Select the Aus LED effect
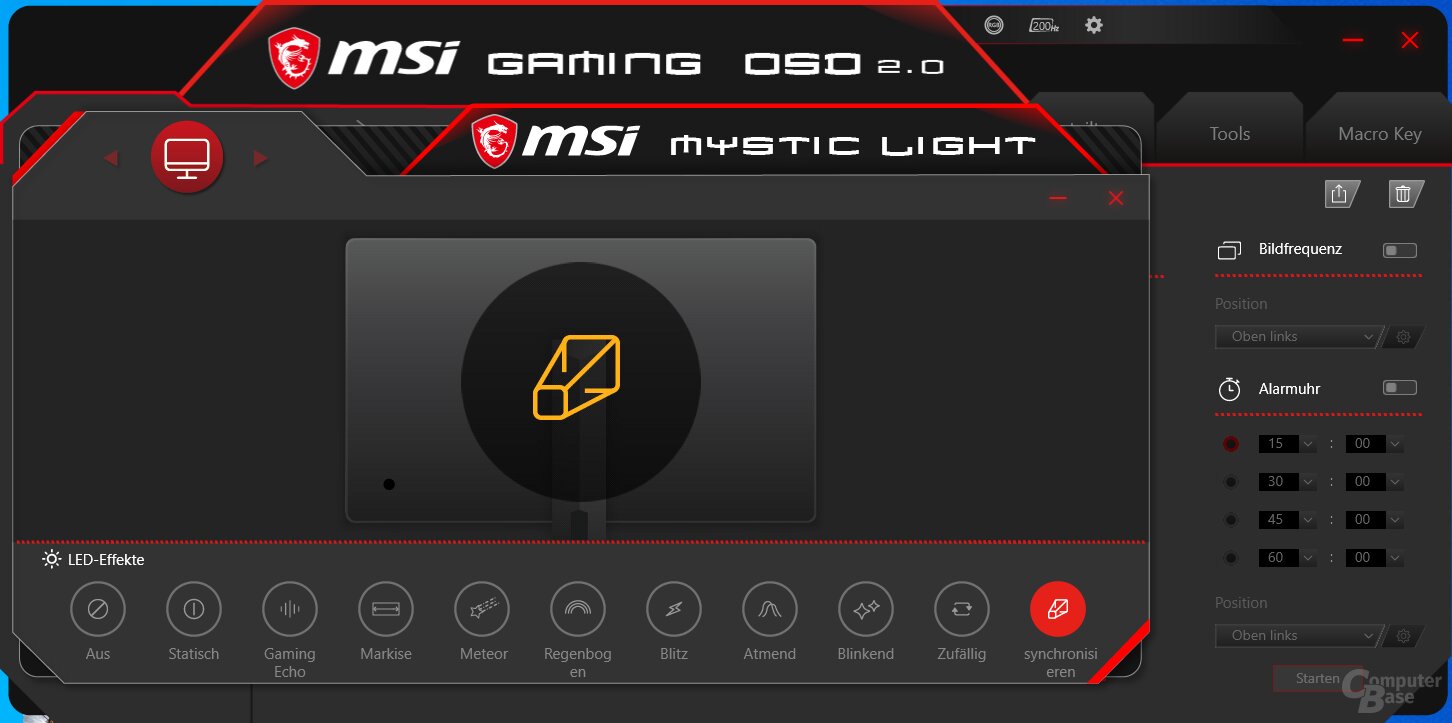Screen dimensions: 1452x723 (98, 608)
